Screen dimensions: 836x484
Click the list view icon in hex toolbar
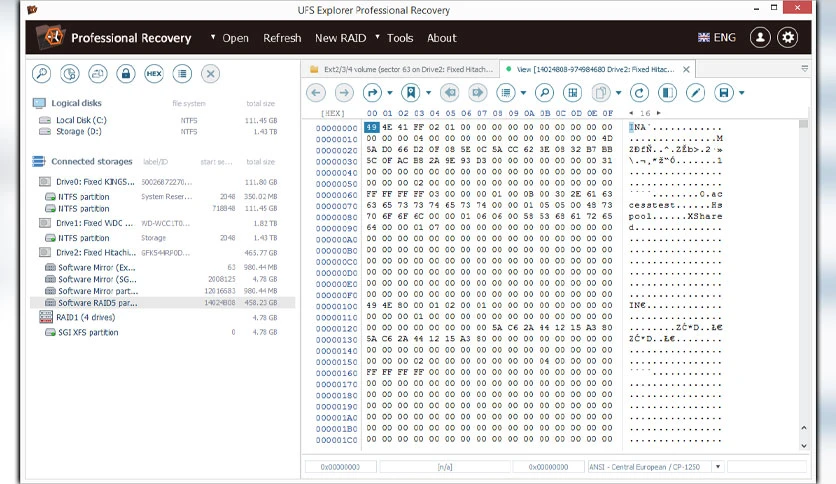click(x=506, y=93)
